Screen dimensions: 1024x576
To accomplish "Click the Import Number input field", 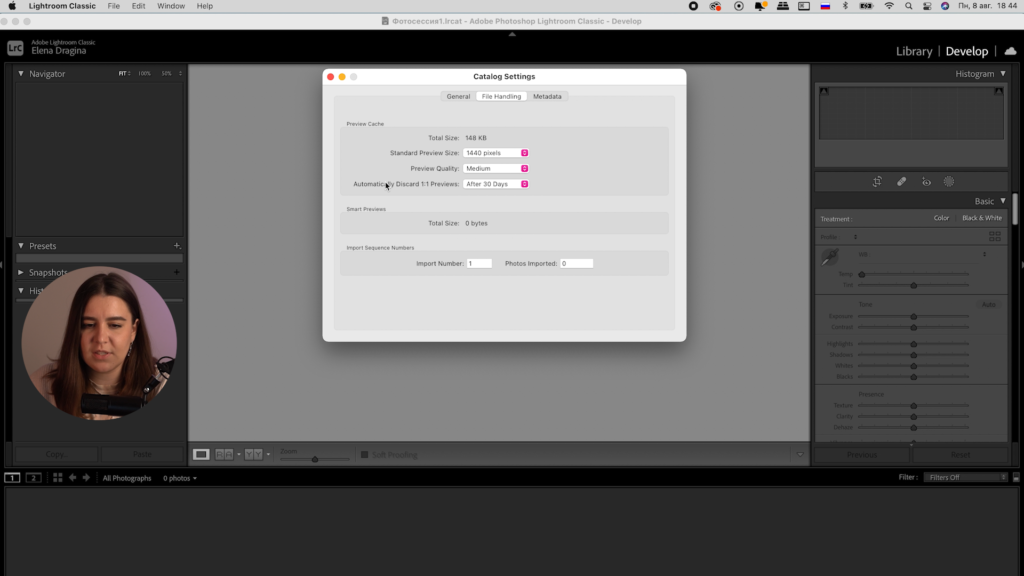I will pyautogui.click(x=479, y=264).
